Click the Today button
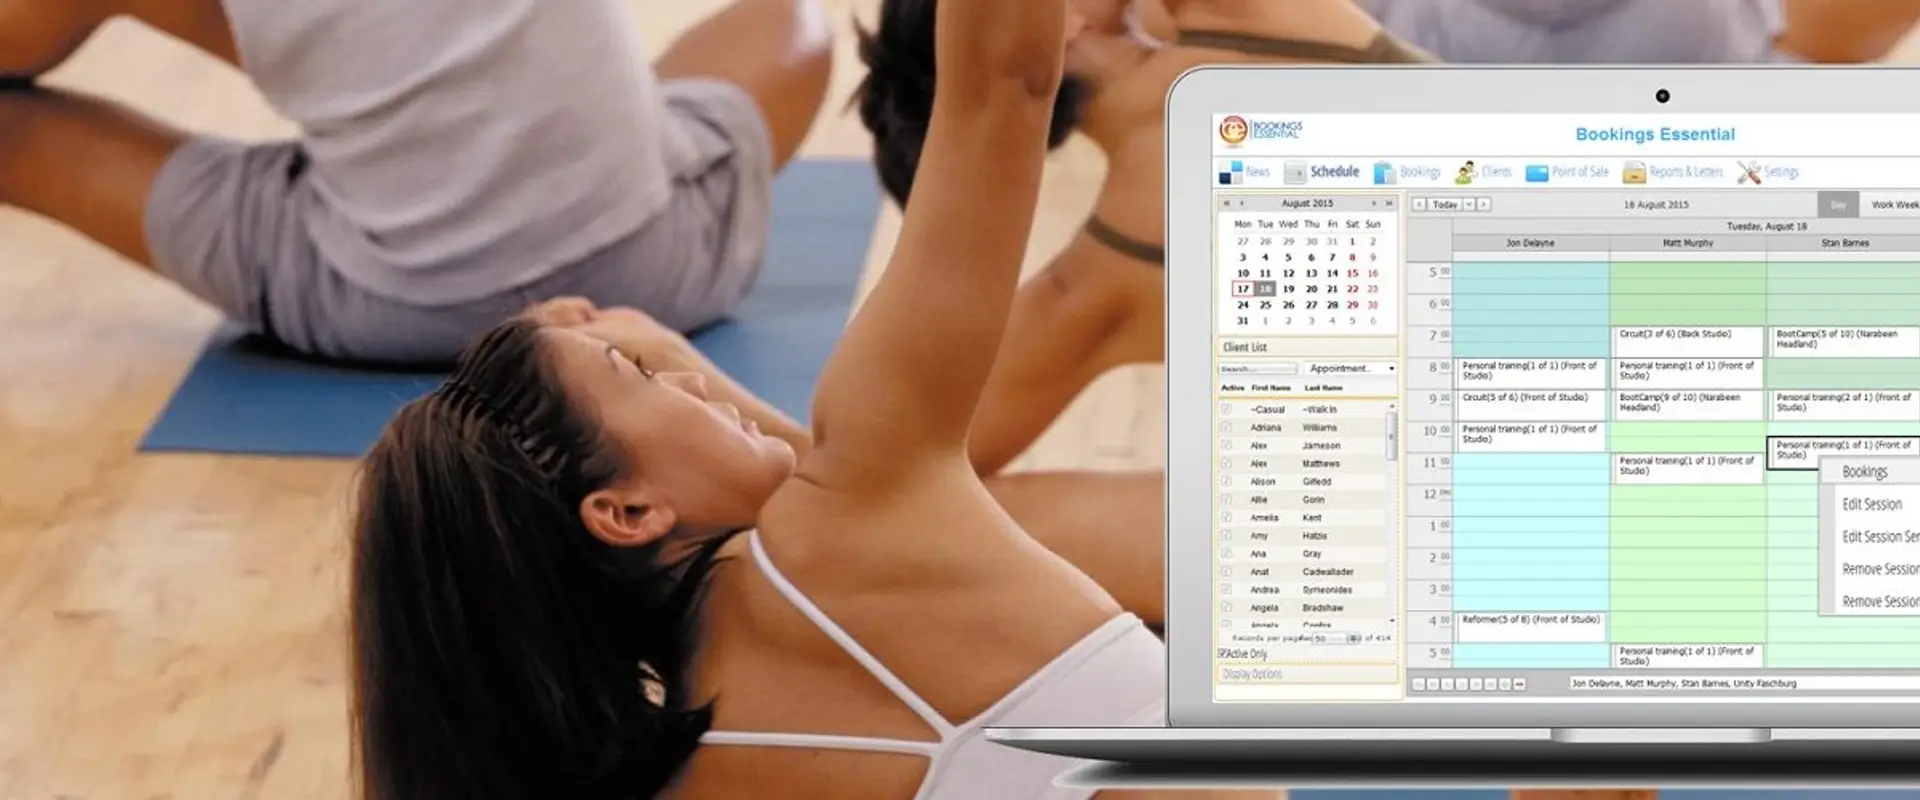Image resolution: width=1920 pixels, height=800 pixels. 1445,204
